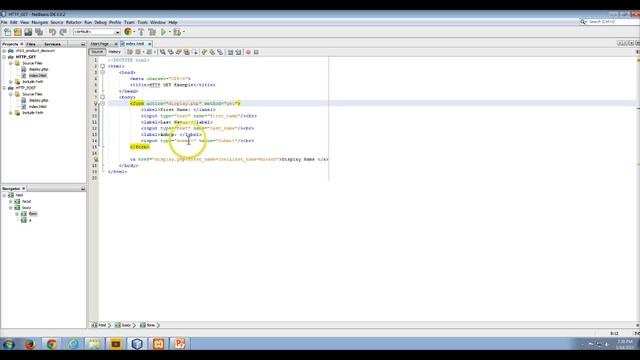The width and height of the screenshot is (640, 360).
Task: Stop macro recording square icon
Action: click(256, 52)
